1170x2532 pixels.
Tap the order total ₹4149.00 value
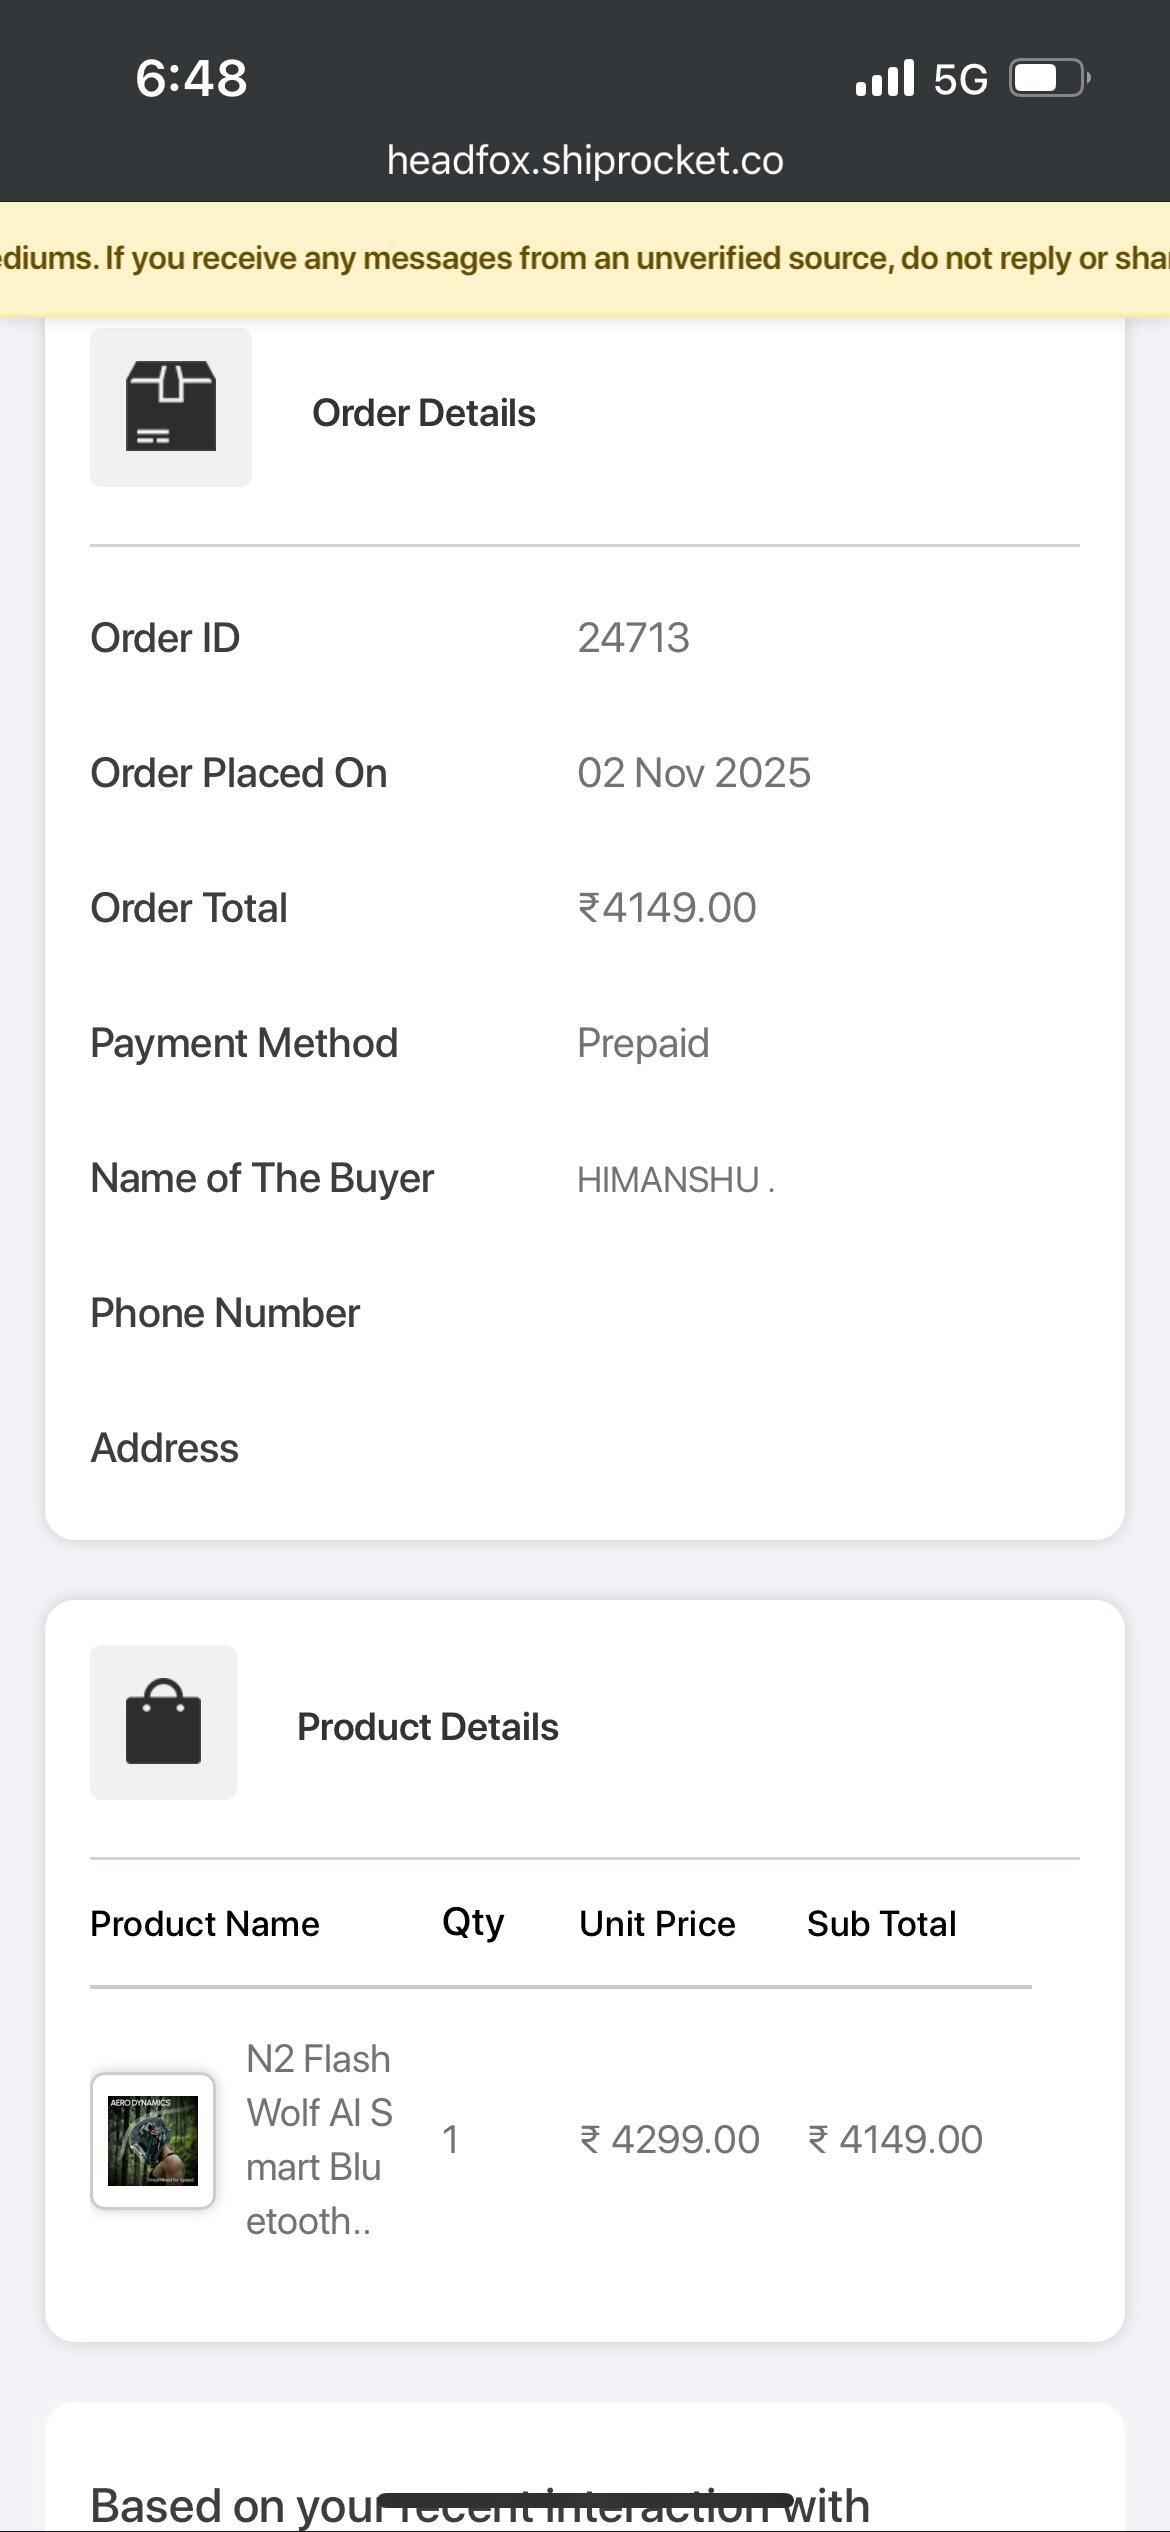pos(667,908)
